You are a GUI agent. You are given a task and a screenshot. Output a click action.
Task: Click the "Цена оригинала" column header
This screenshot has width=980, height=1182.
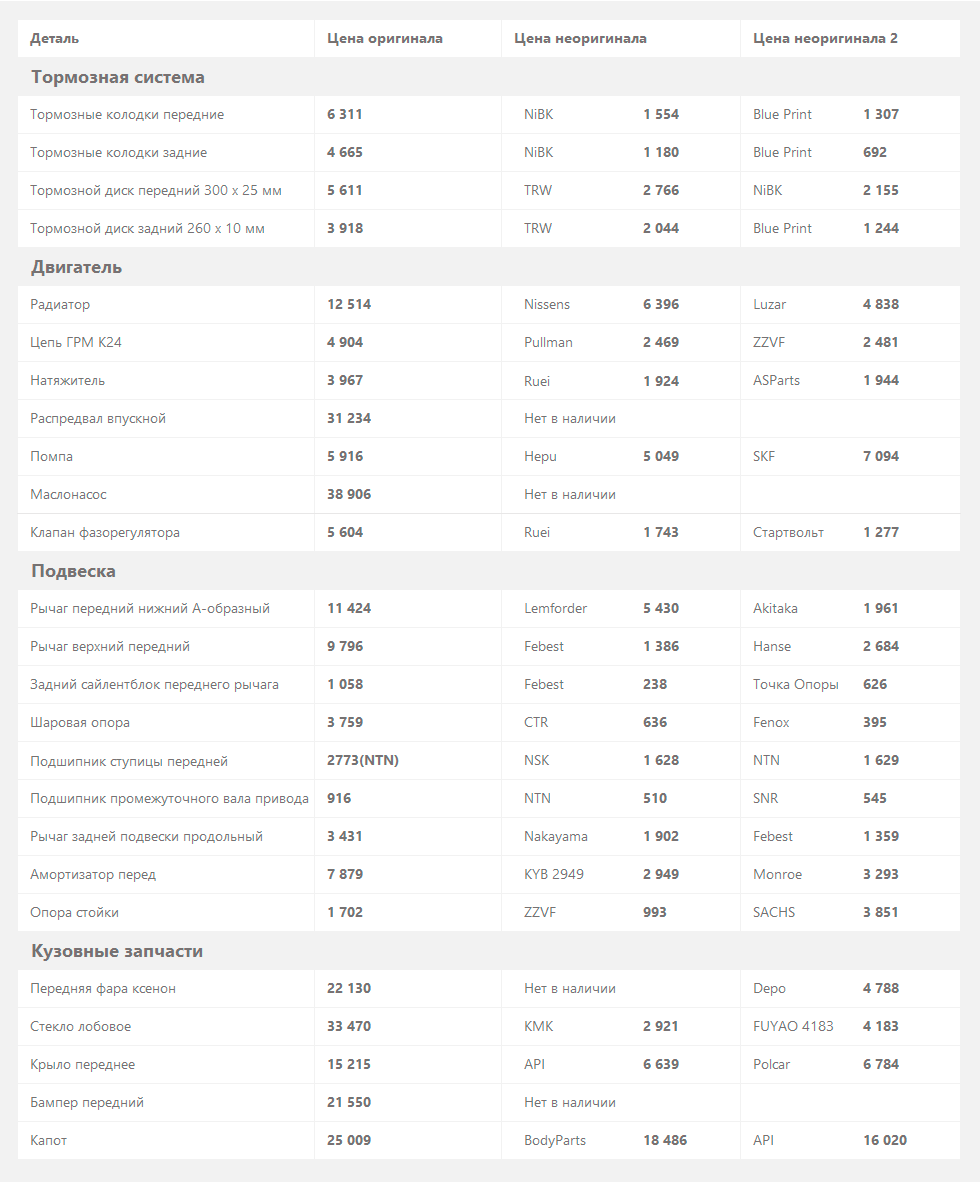coord(385,39)
